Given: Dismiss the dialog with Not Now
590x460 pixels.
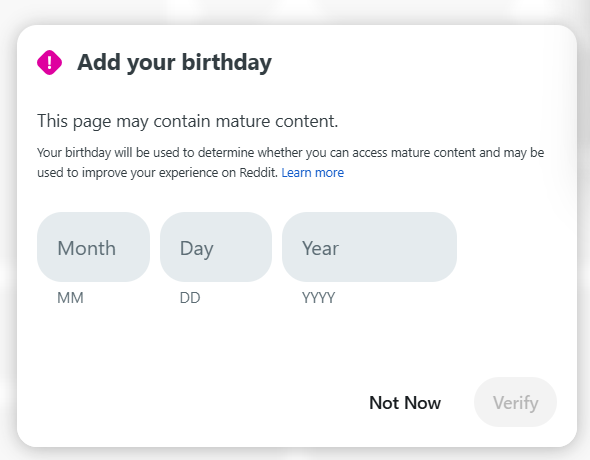Looking at the screenshot, I should (405, 402).
